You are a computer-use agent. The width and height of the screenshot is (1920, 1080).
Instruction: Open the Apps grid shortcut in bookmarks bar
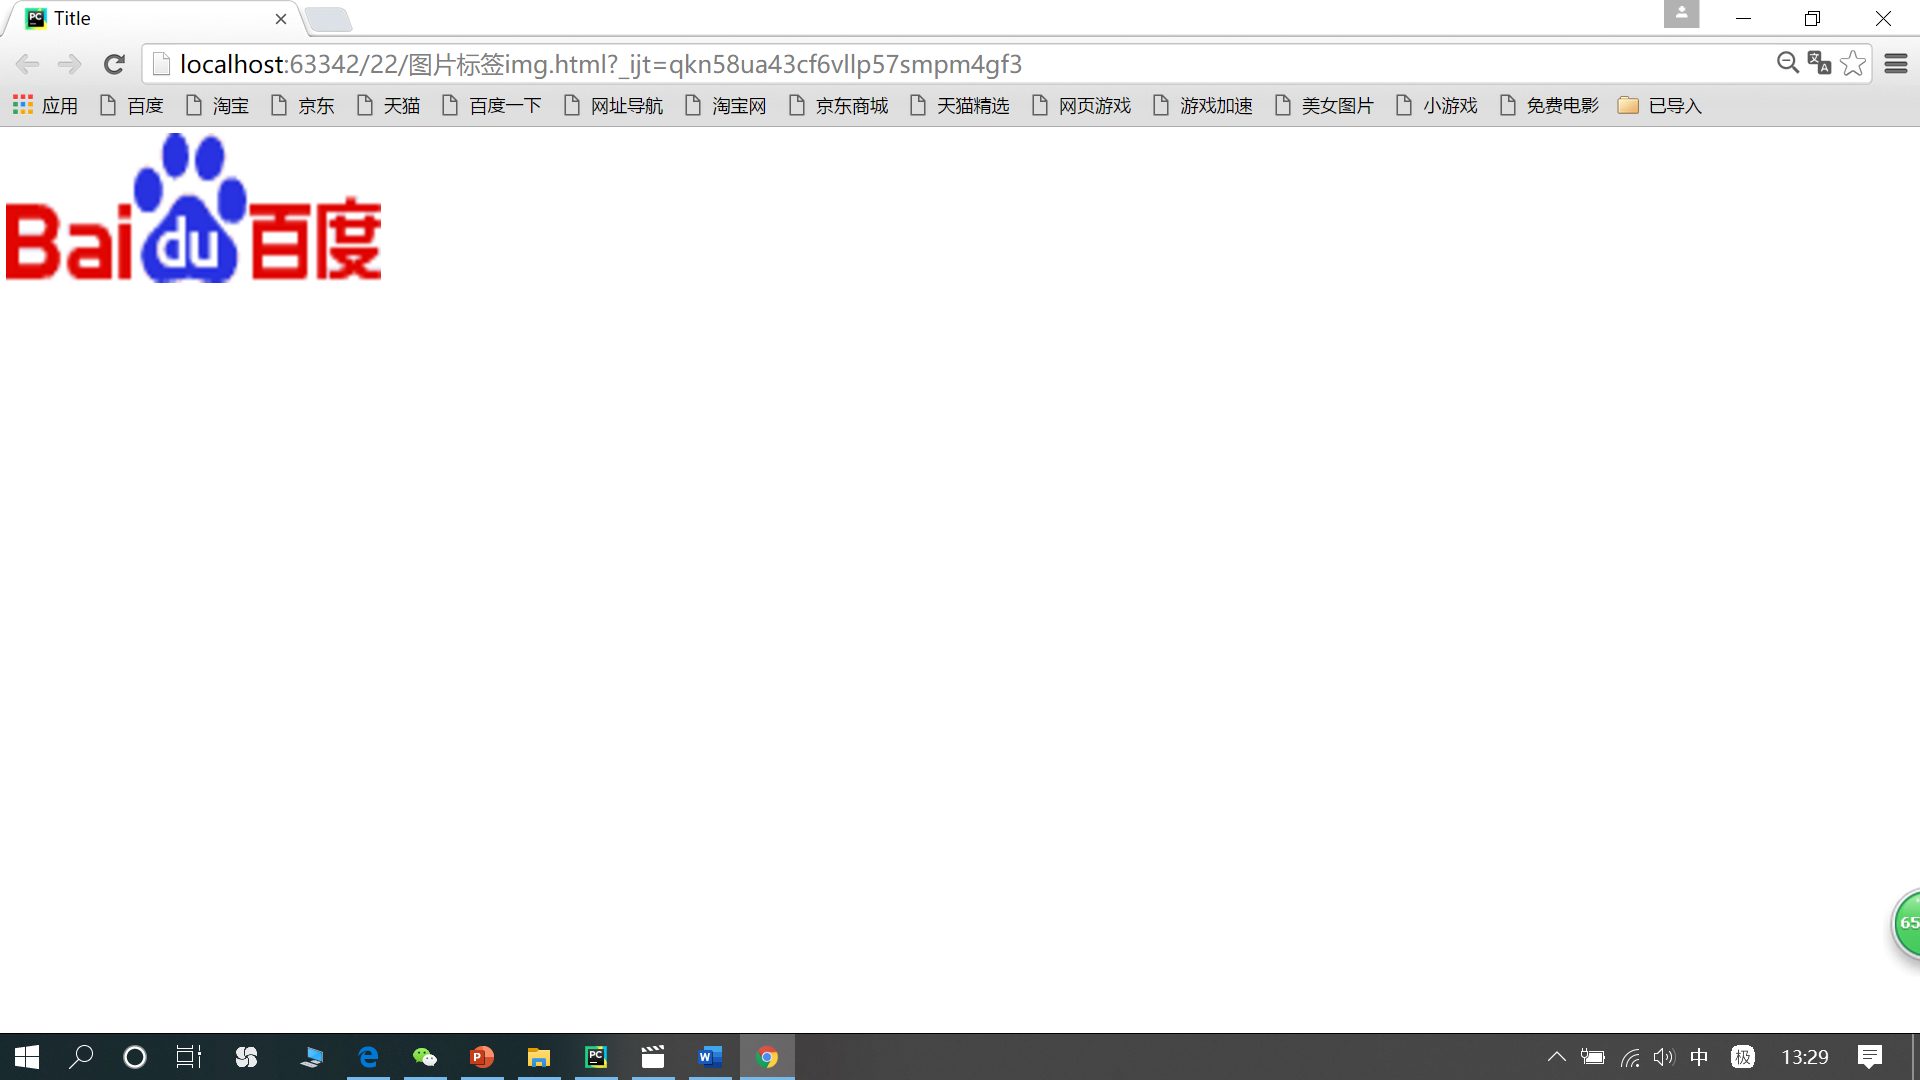click(45, 105)
